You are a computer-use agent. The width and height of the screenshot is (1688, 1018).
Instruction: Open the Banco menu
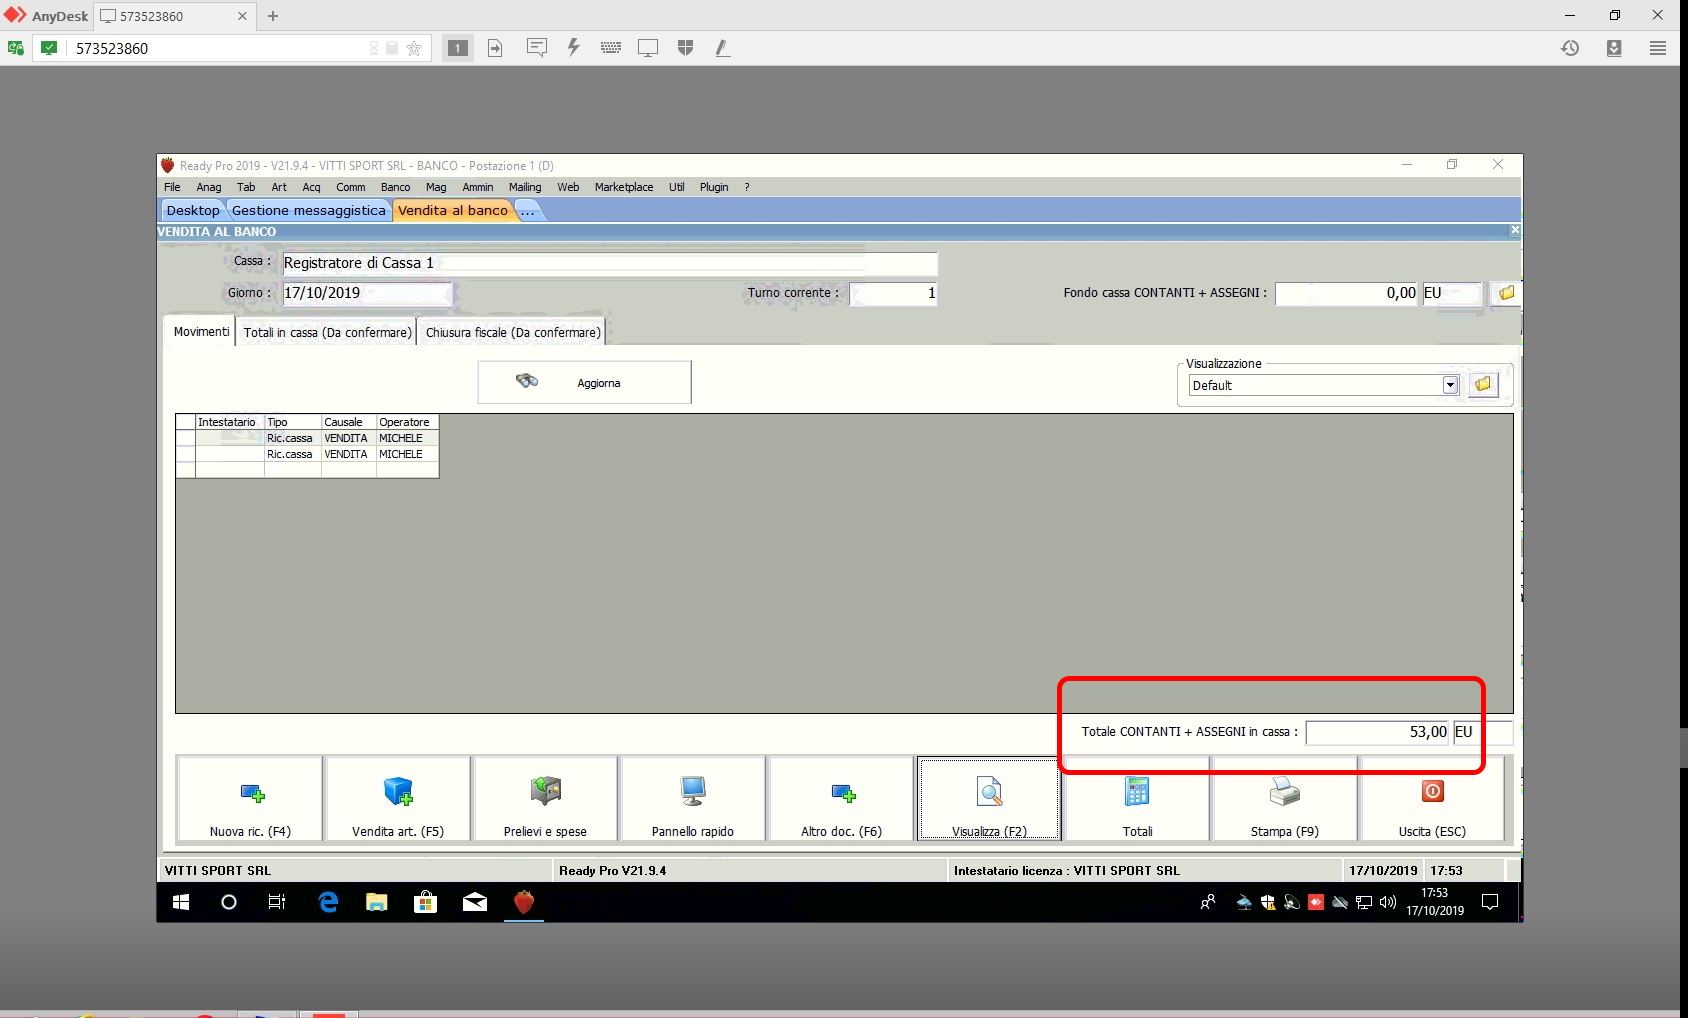tap(395, 187)
